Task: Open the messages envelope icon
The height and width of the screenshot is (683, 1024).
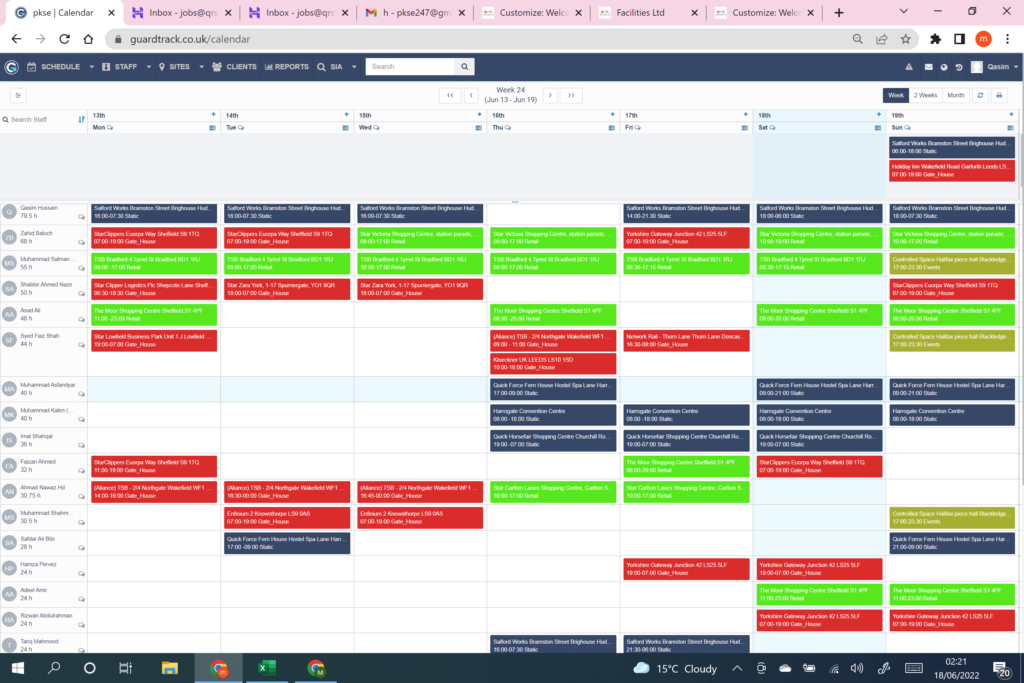Action: (928, 67)
